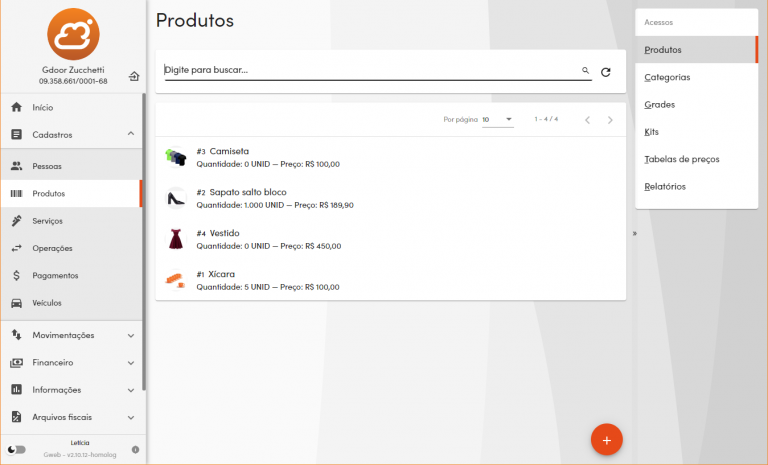This screenshot has height=465, width=768.
Task: Expand the Financeiro menu
Action: 130,362
